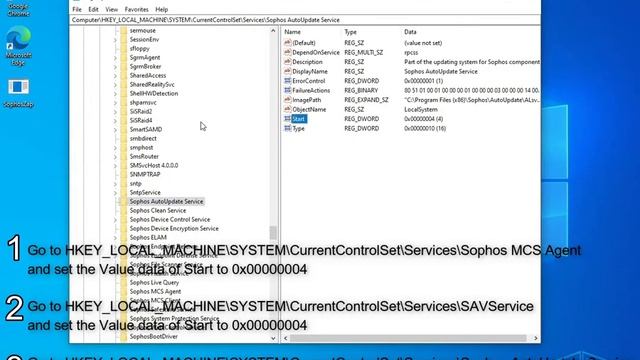Expand the Sophos Device Control Service key
This screenshot has height=360, width=640.
(x=115, y=220)
